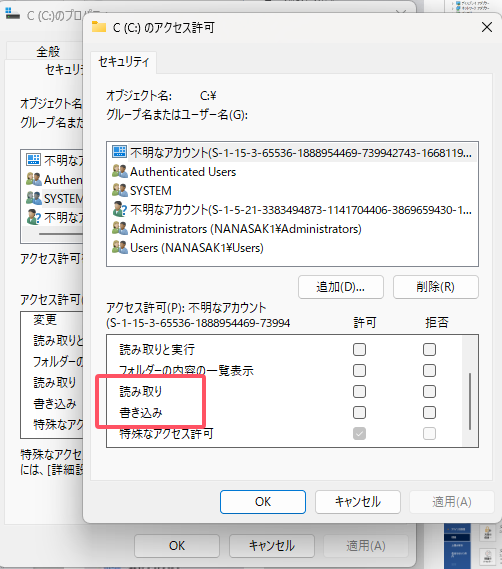502x569 pixels.
Task: Tick the allow checkbox for 読み取りと実行
Action: (x=359, y=349)
